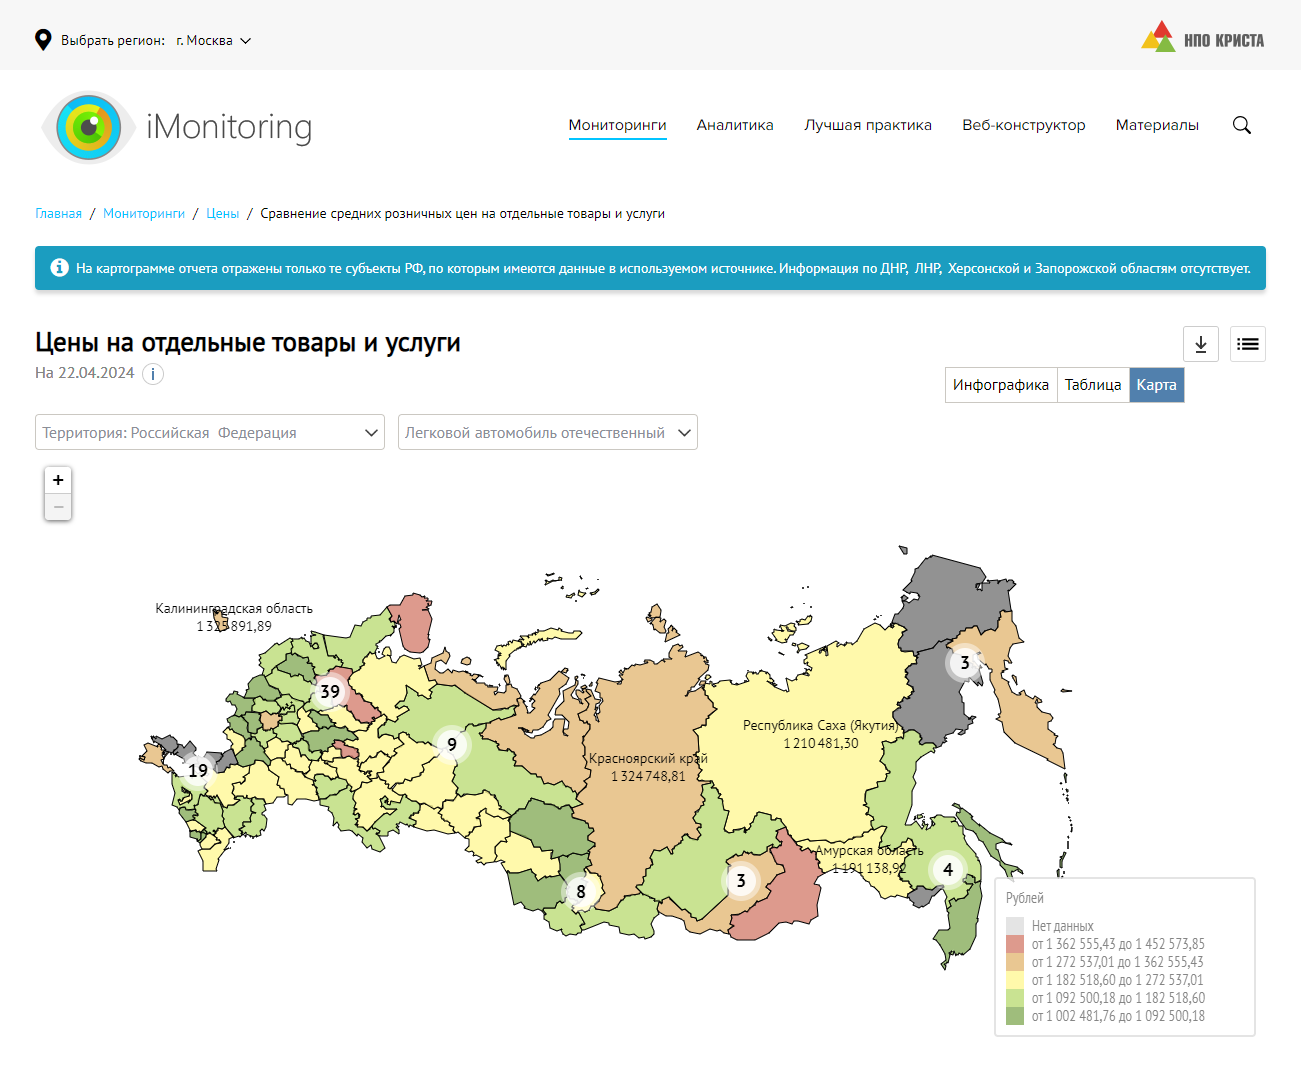Image resolution: width=1301 pixels, height=1084 pixels.
Task: Click the location pin icon
Action: click(x=43, y=40)
